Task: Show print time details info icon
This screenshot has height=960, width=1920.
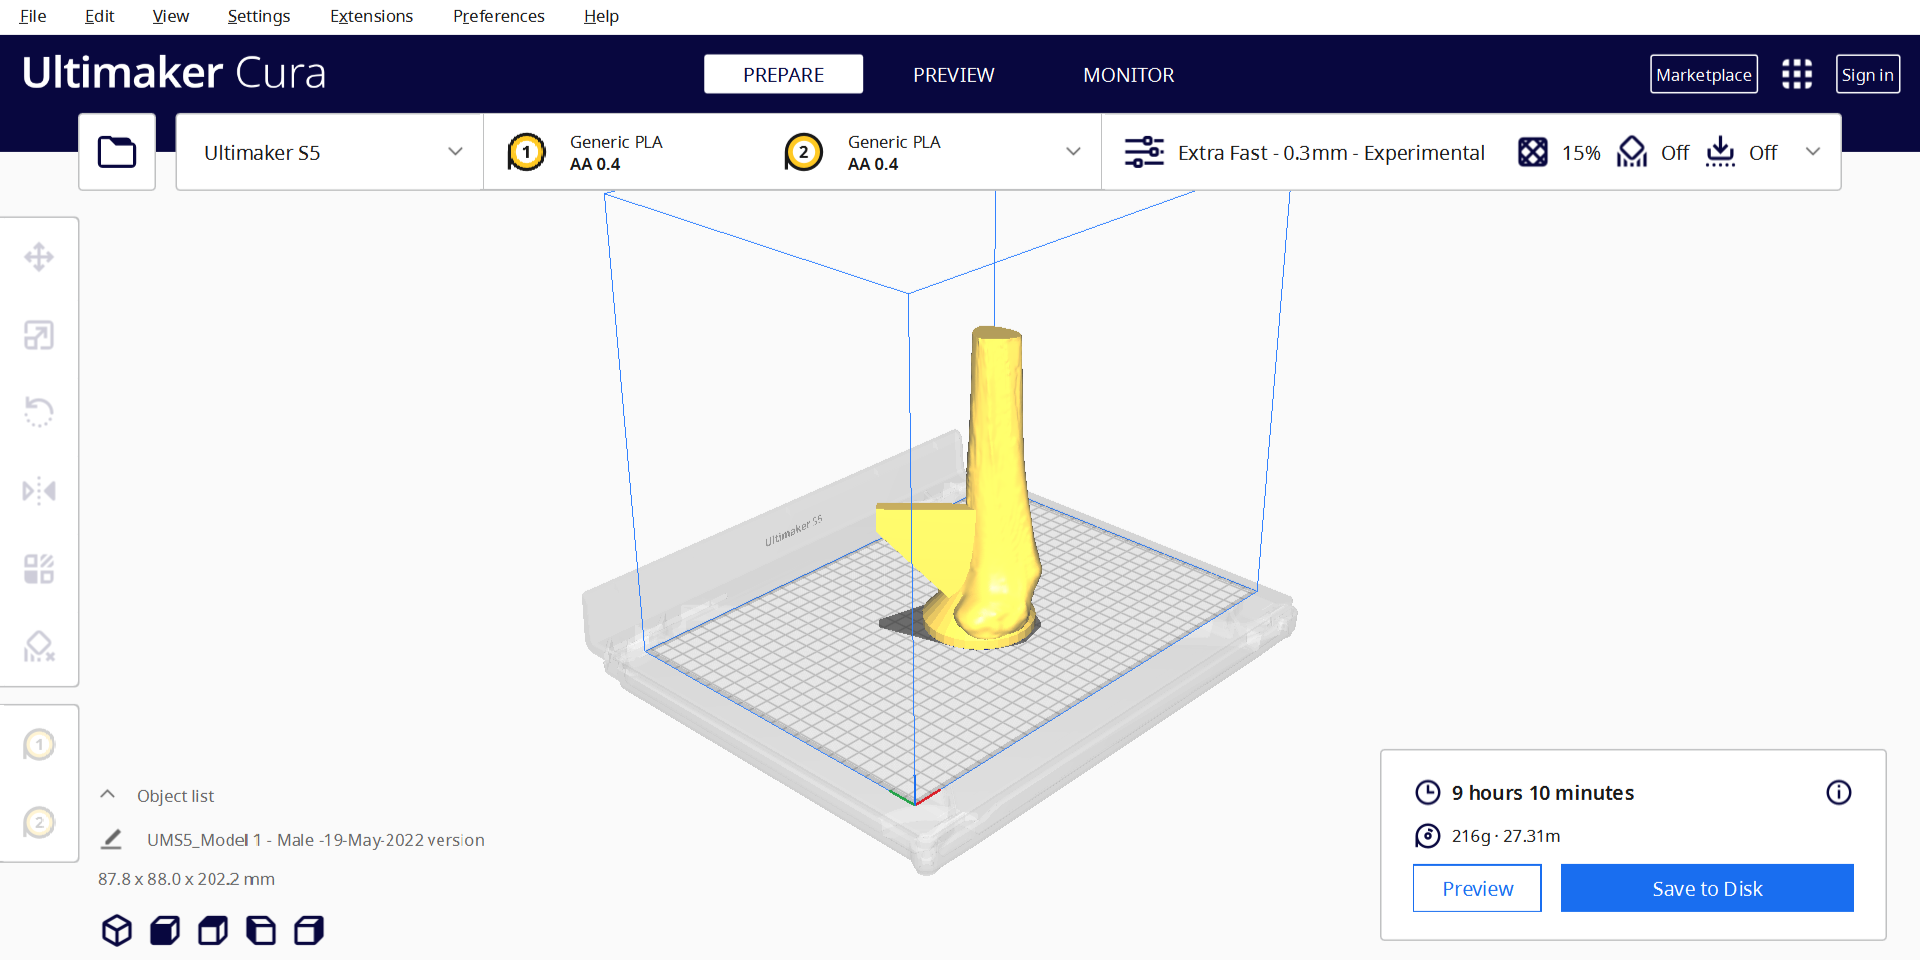Action: tap(1838, 793)
